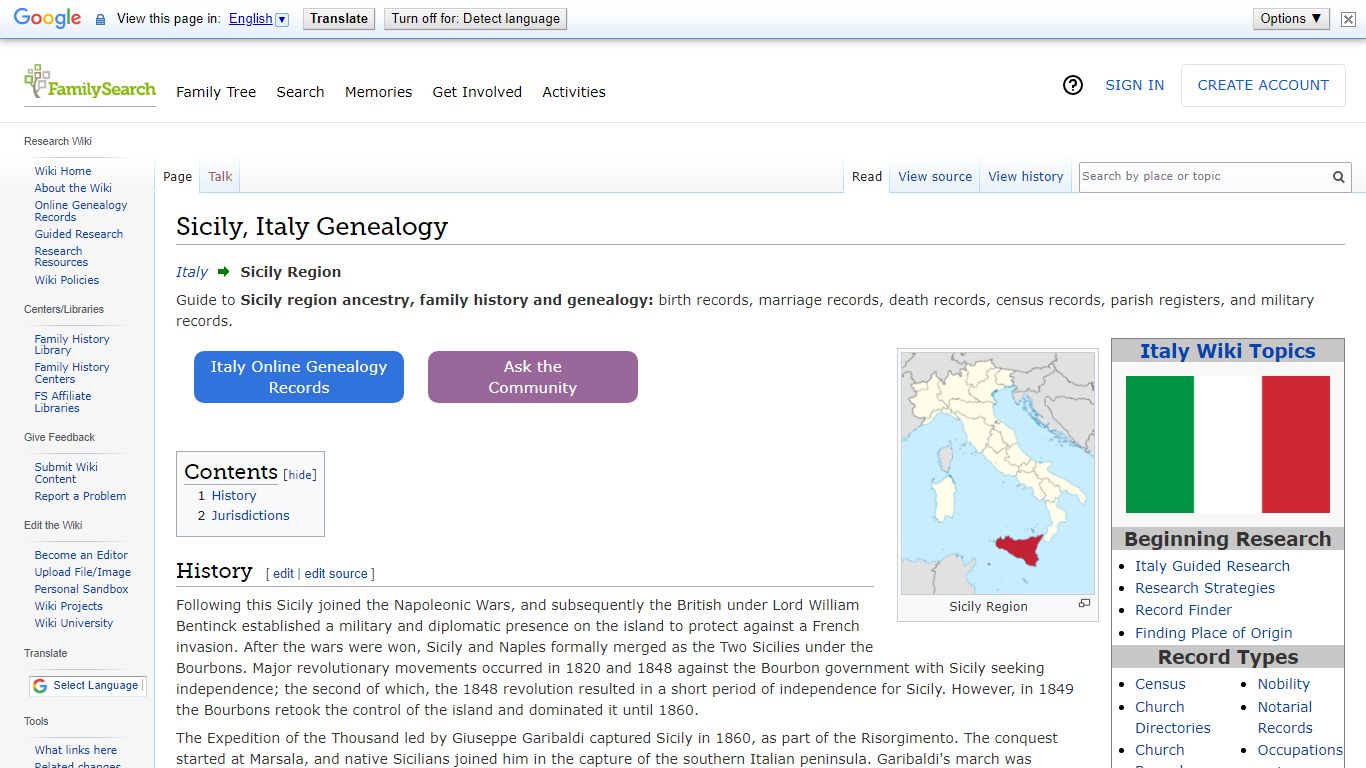Open Wiki University link
1366x768 pixels.
[74, 623]
